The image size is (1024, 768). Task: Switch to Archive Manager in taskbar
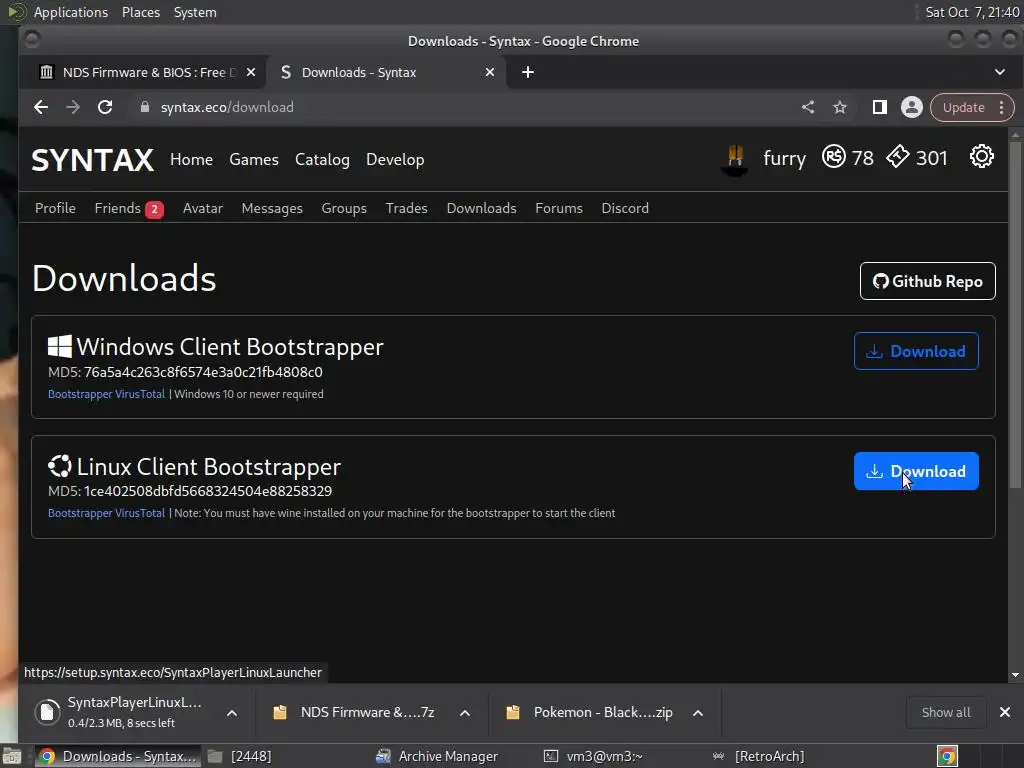coord(436,756)
